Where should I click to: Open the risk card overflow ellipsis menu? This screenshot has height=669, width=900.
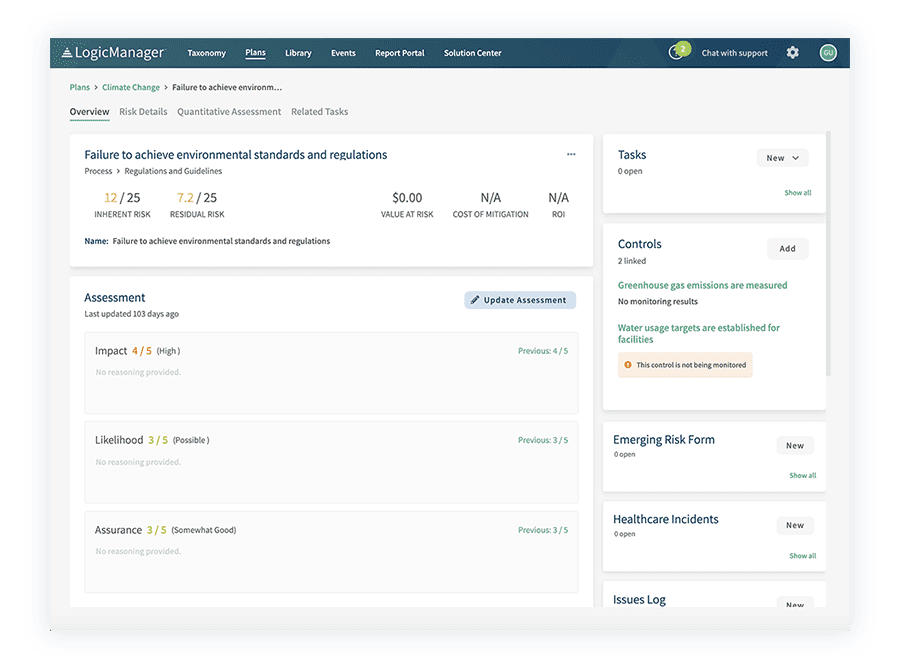point(571,154)
